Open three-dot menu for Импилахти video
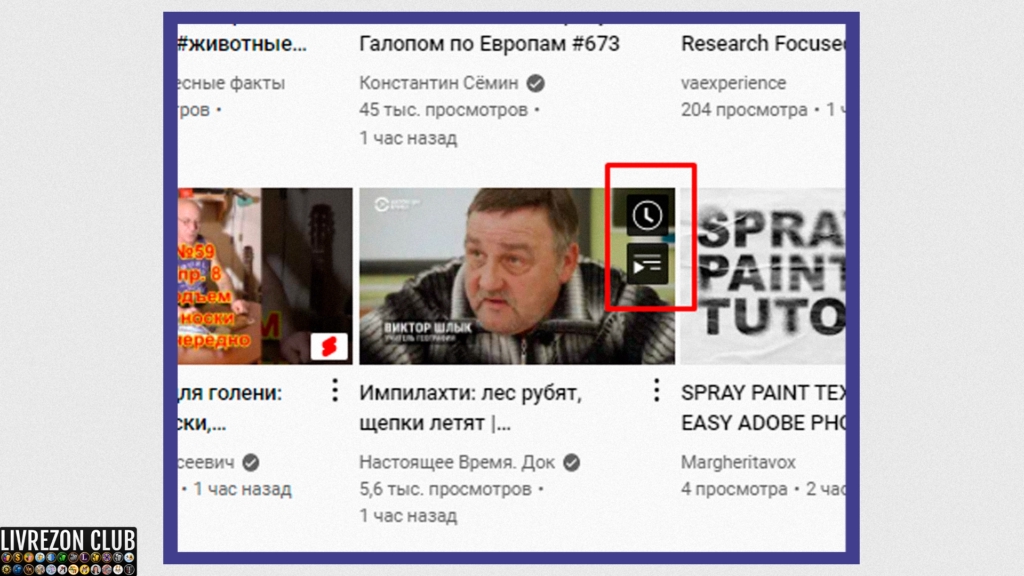This screenshot has height=576, width=1024. (x=656, y=391)
